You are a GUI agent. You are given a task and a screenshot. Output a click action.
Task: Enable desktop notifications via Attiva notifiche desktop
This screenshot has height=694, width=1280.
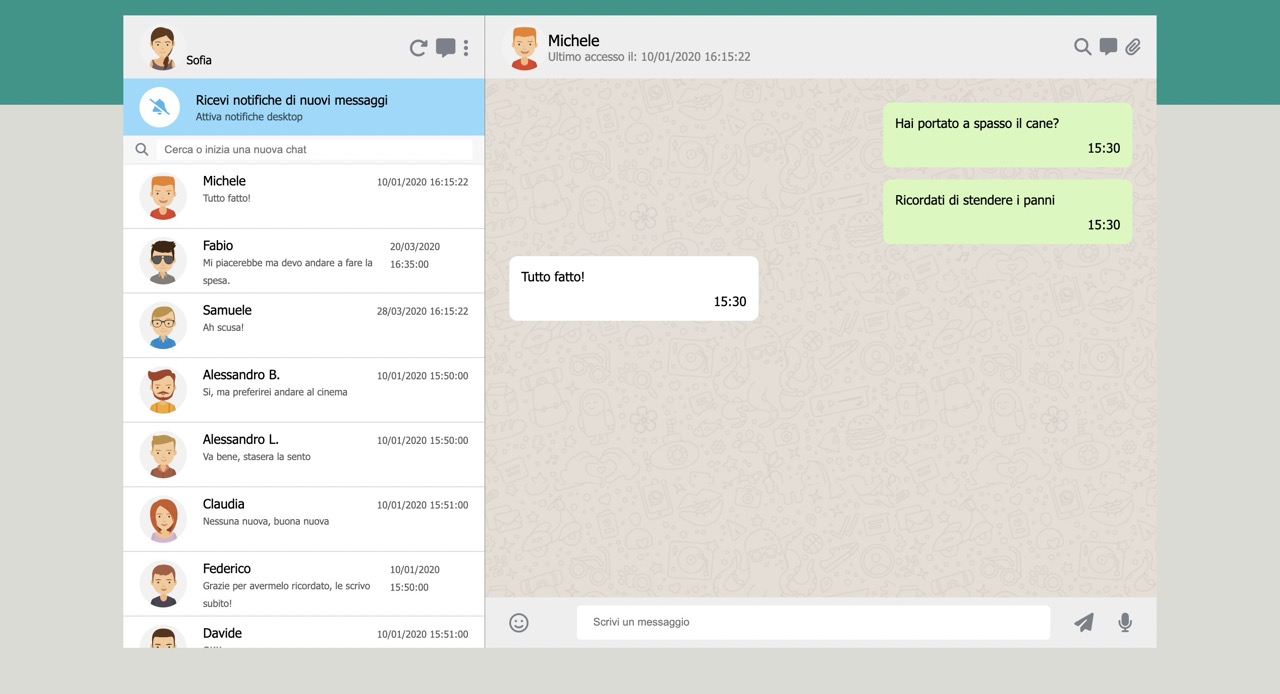pyautogui.click(x=249, y=117)
